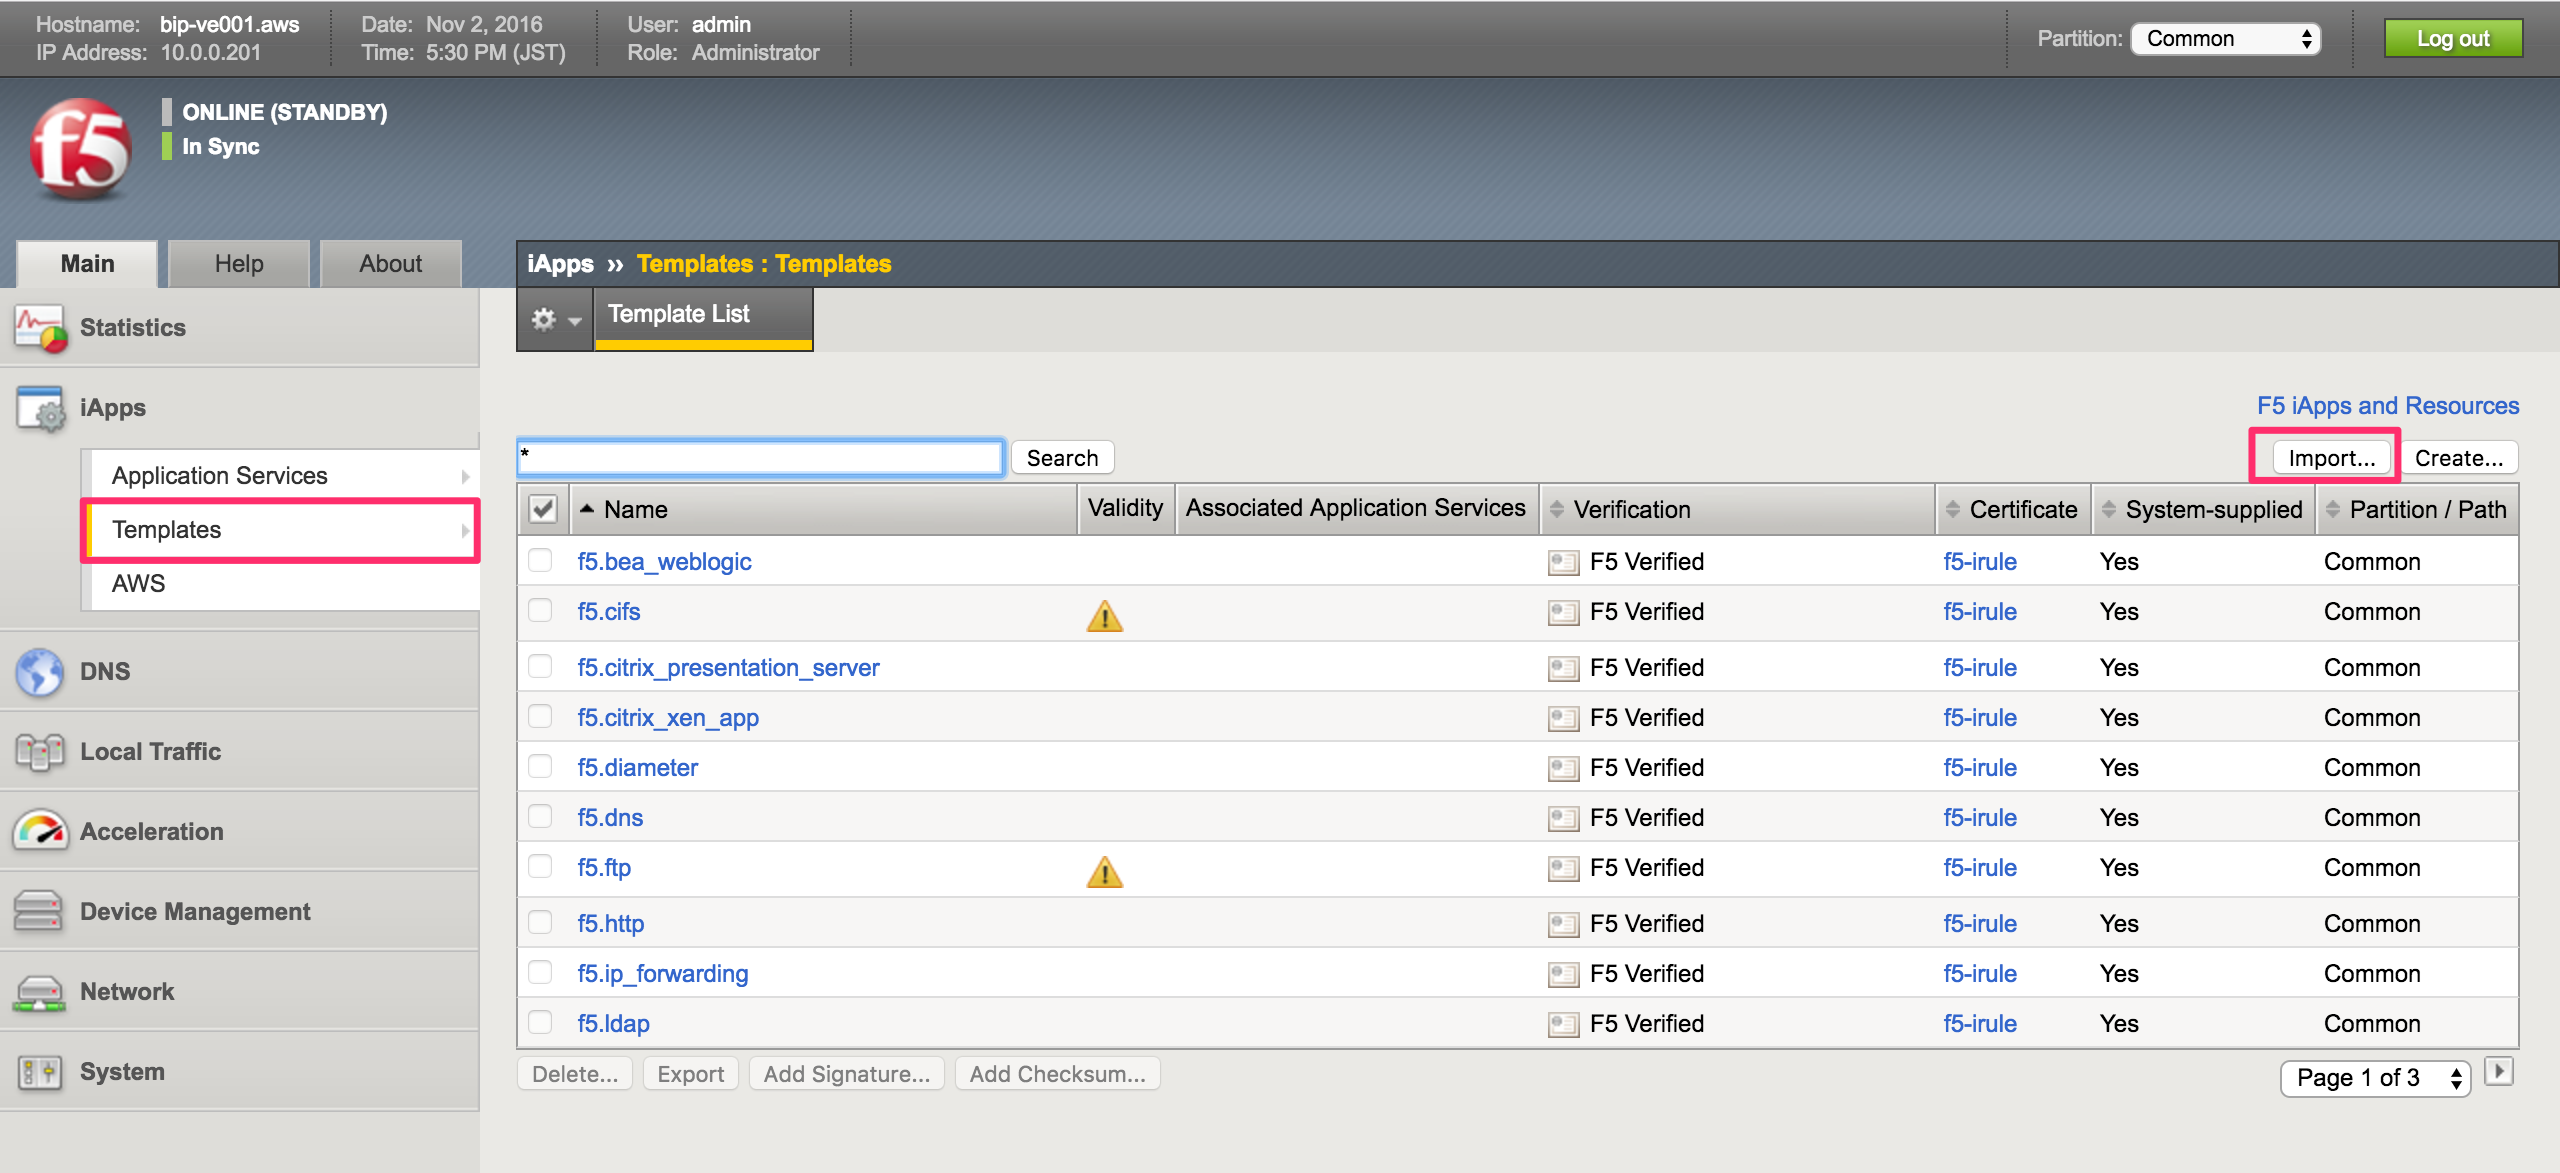
Task: Click verification icon for f5.bea_weblogic
Action: (x=1563, y=562)
